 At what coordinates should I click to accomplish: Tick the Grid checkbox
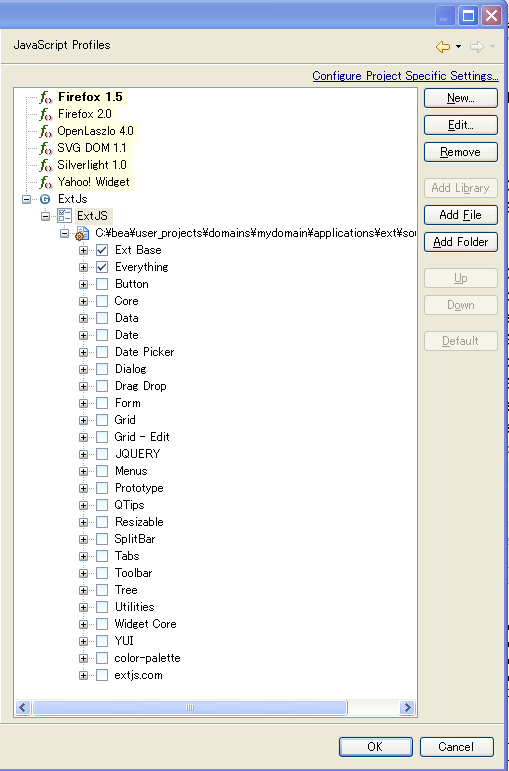(102, 420)
